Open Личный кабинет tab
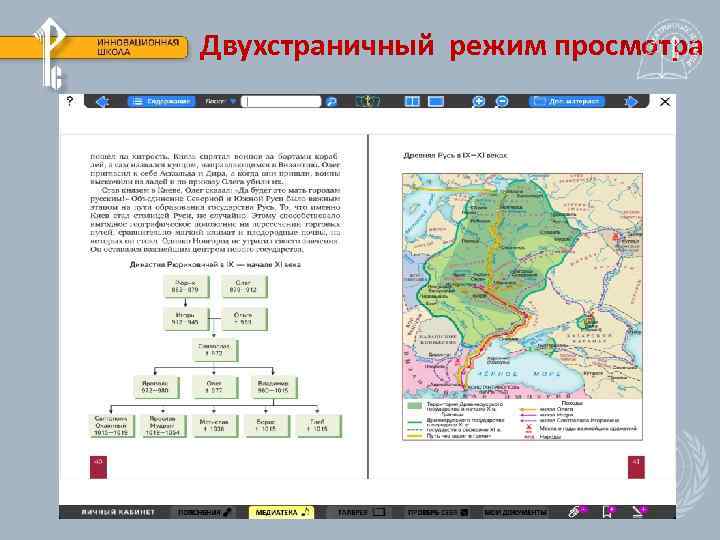Image resolution: width=720 pixels, height=540 pixels. point(118,512)
